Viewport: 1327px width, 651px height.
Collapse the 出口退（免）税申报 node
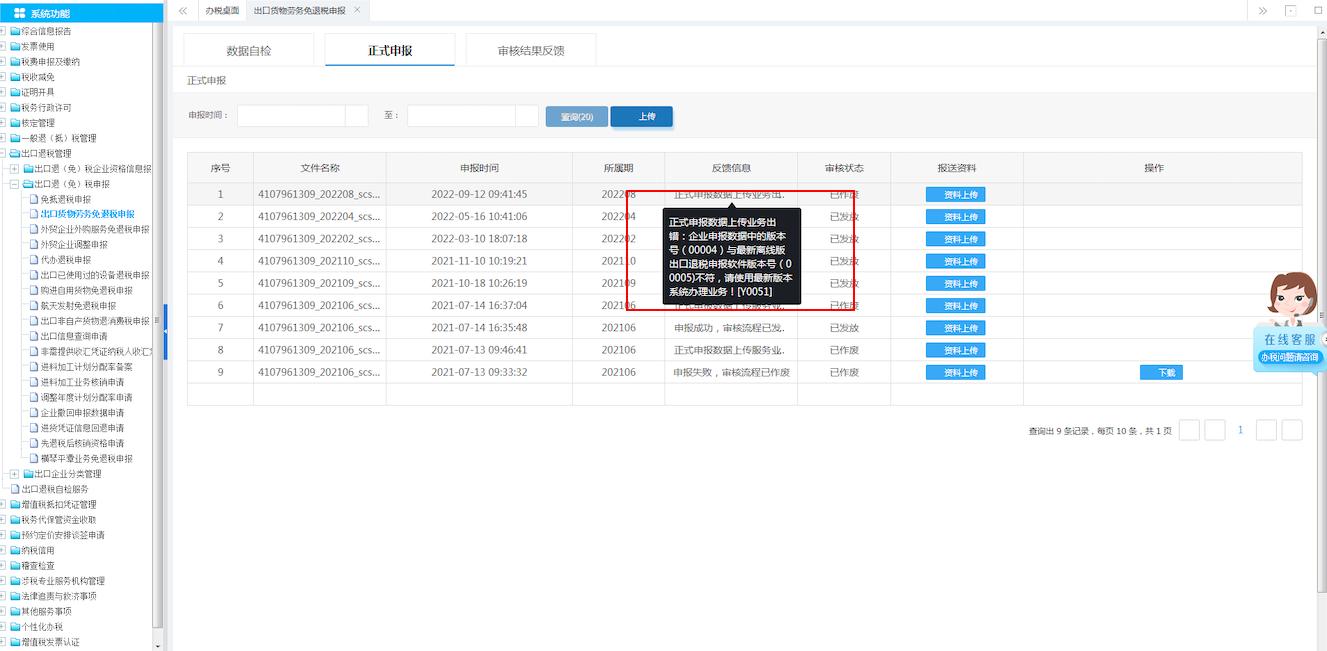coord(15,184)
